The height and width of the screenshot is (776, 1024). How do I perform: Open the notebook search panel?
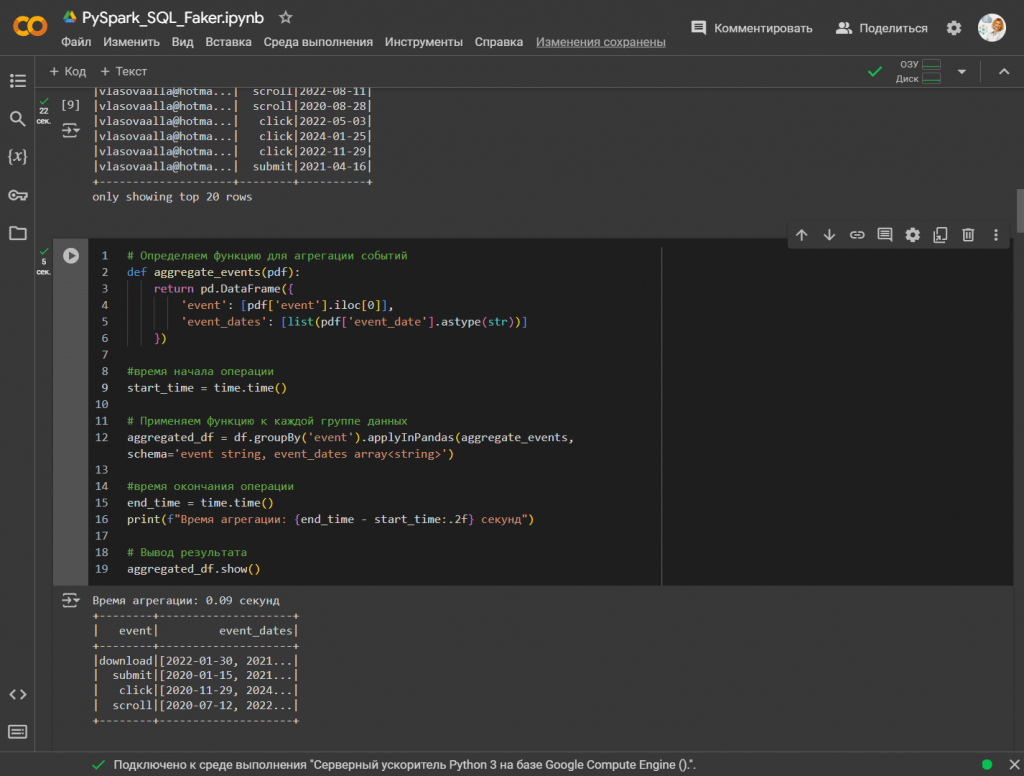[x=16, y=118]
